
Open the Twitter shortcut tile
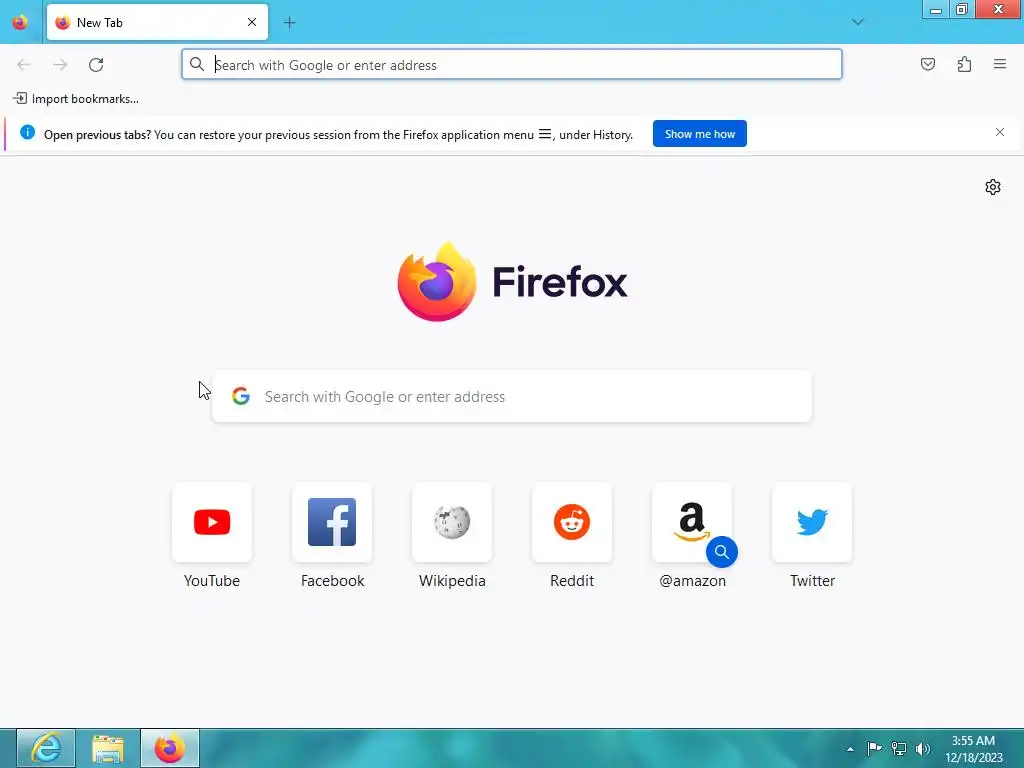812,522
